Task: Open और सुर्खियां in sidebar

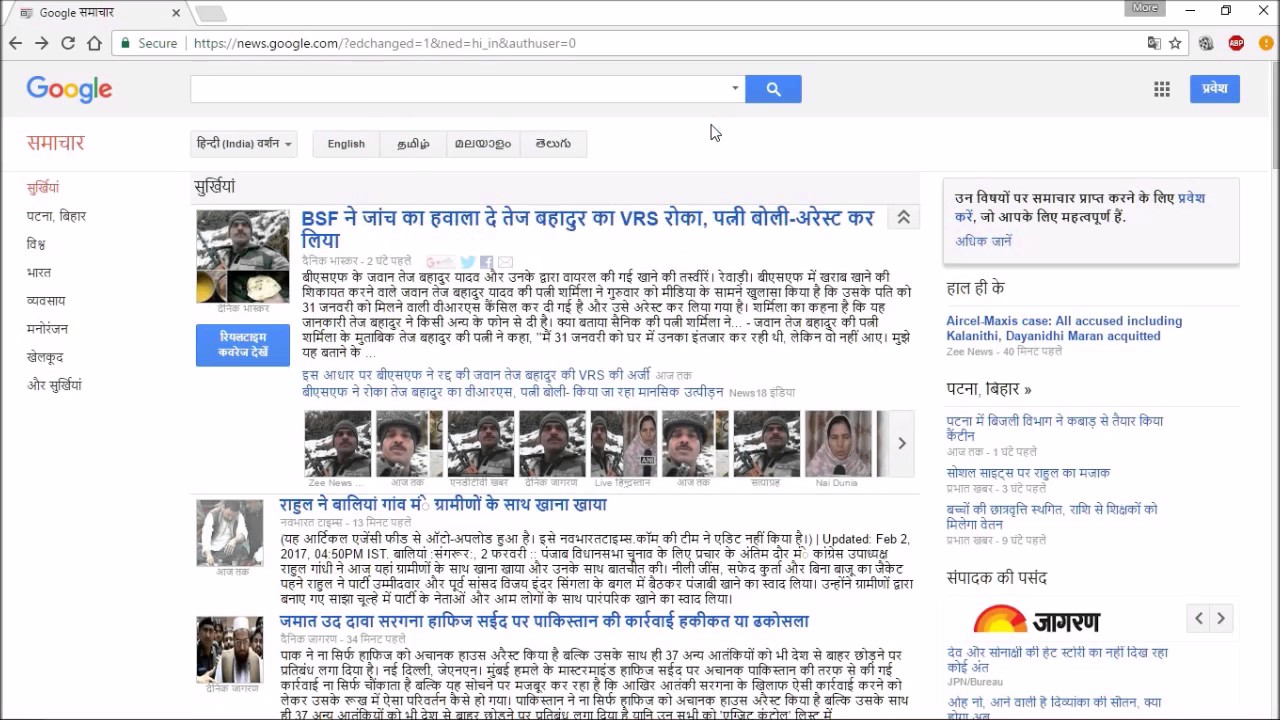Action: point(54,385)
